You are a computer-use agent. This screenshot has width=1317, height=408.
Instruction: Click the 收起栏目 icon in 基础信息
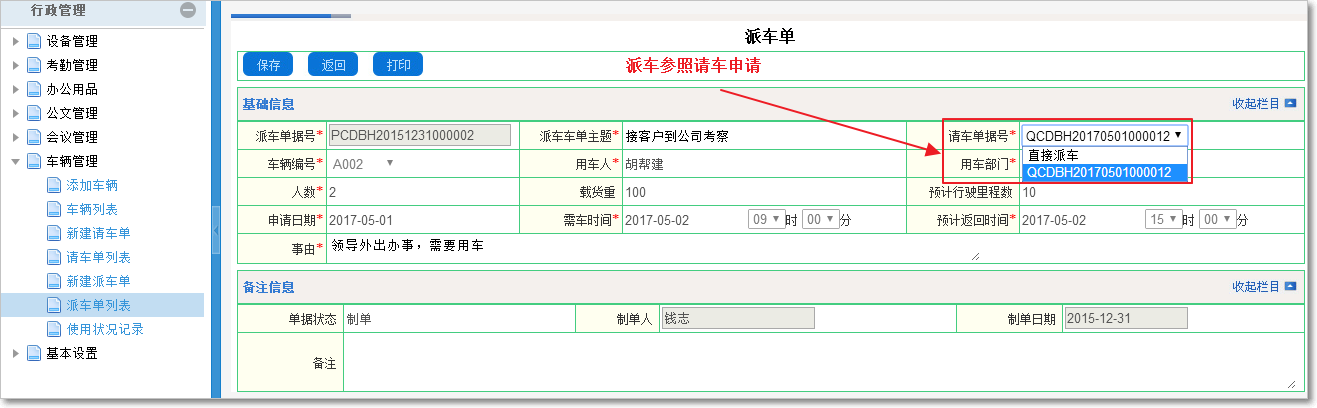pyautogui.click(x=1290, y=103)
